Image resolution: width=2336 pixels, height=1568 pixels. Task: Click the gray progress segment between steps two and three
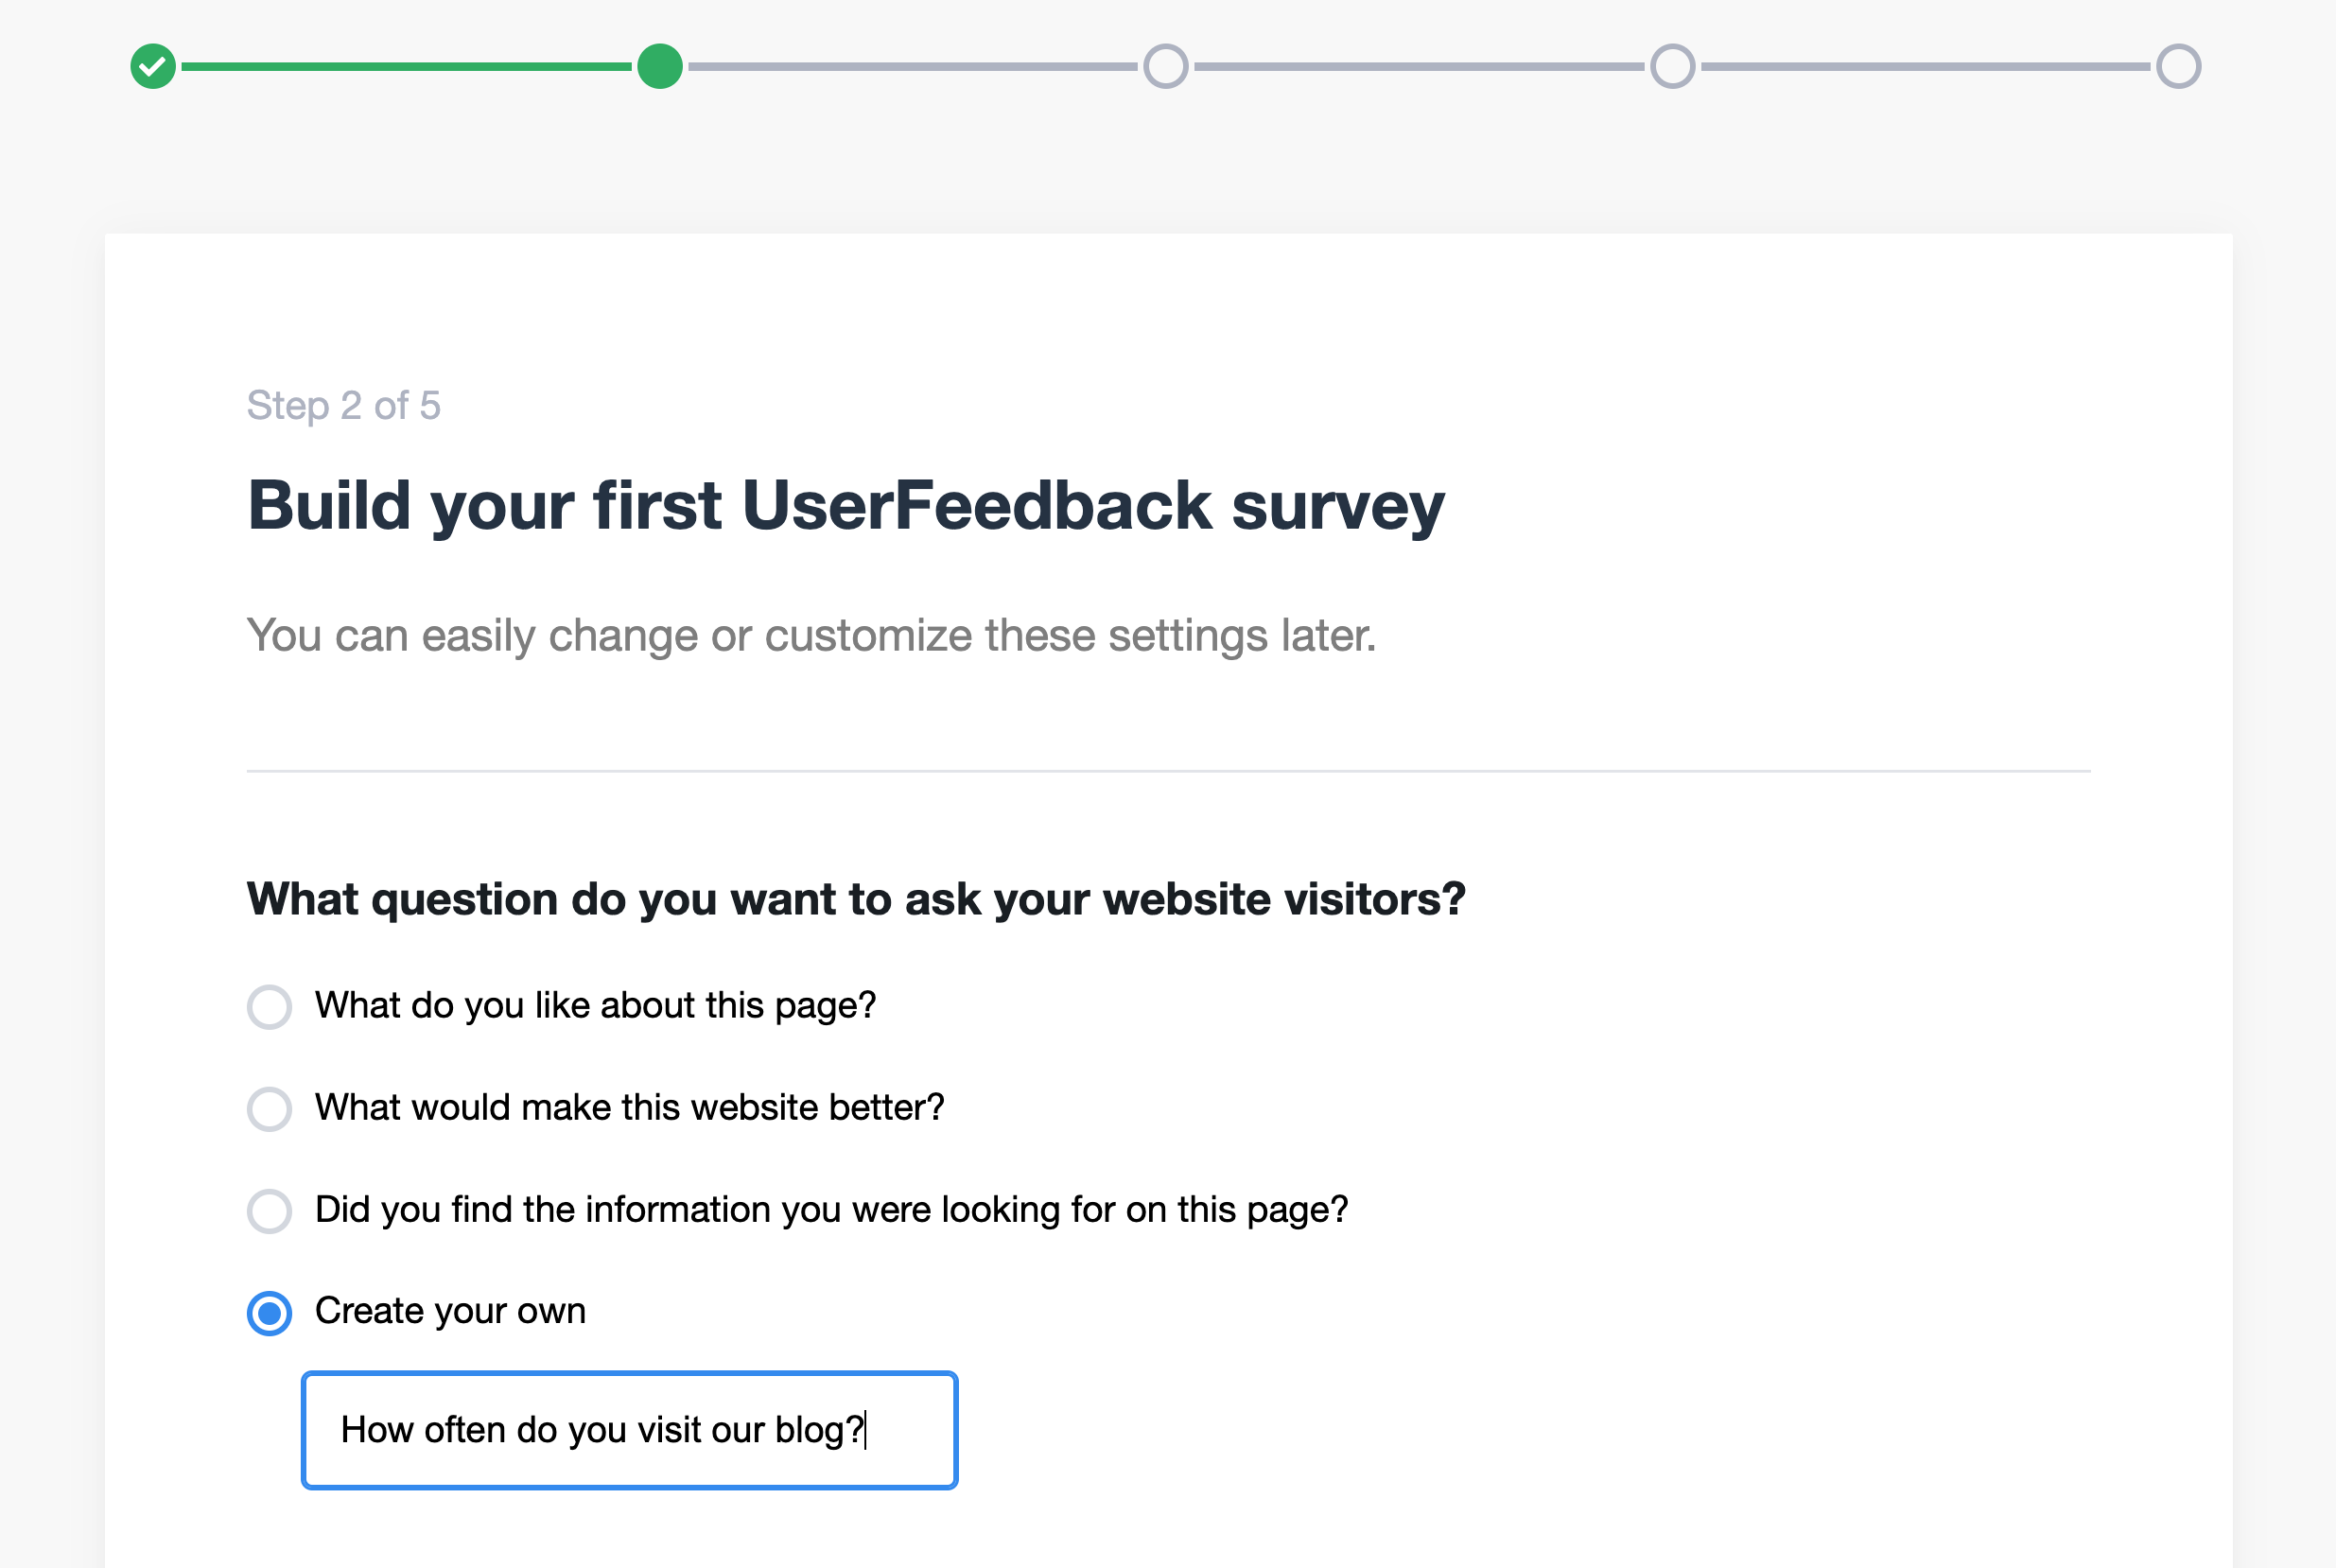[x=913, y=66]
